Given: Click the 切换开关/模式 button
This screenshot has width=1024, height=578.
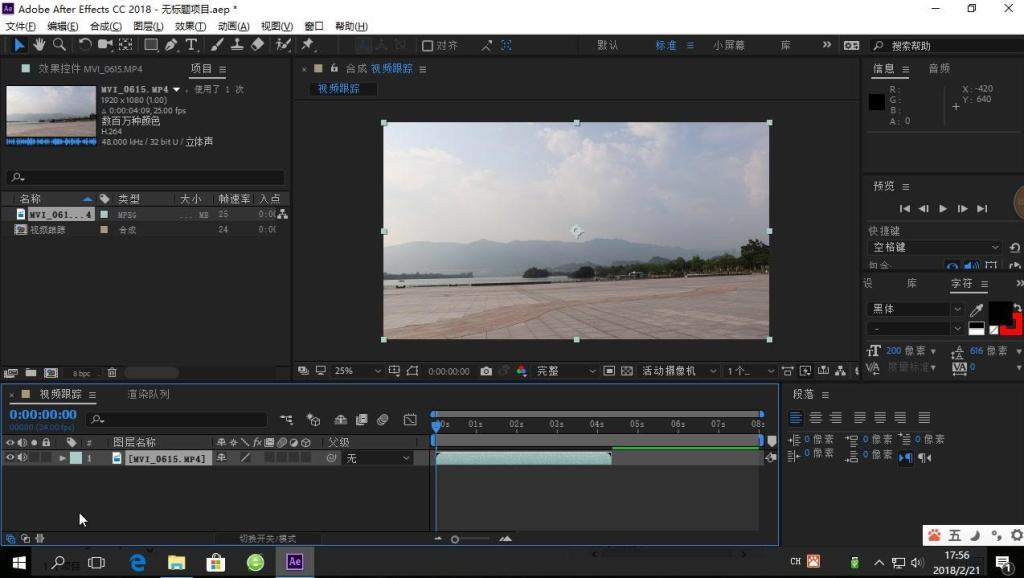Looking at the screenshot, I should pyautogui.click(x=267, y=538).
